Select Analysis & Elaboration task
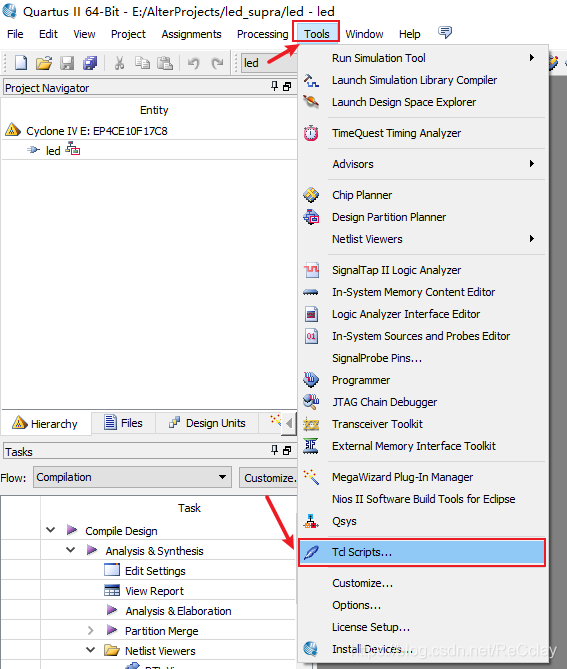The width and height of the screenshot is (567, 669). click(178, 611)
